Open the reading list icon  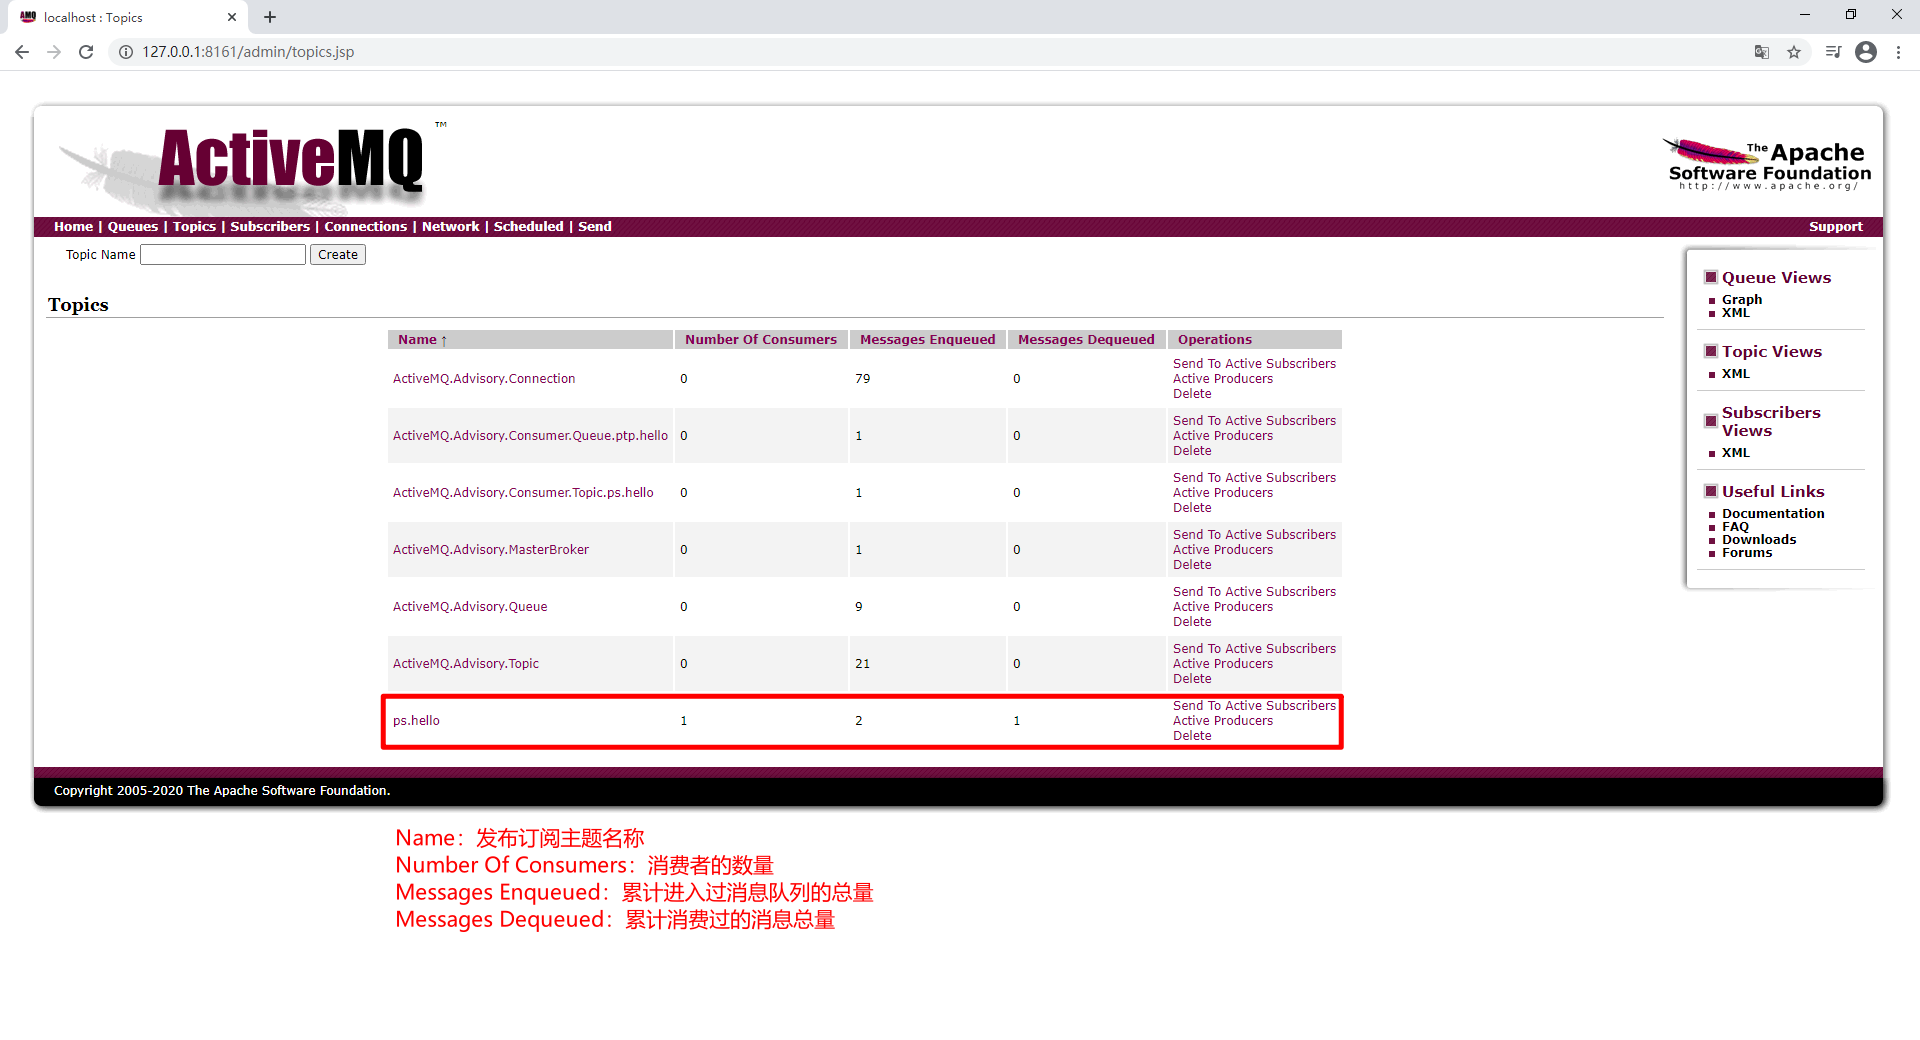tap(1833, 52)
